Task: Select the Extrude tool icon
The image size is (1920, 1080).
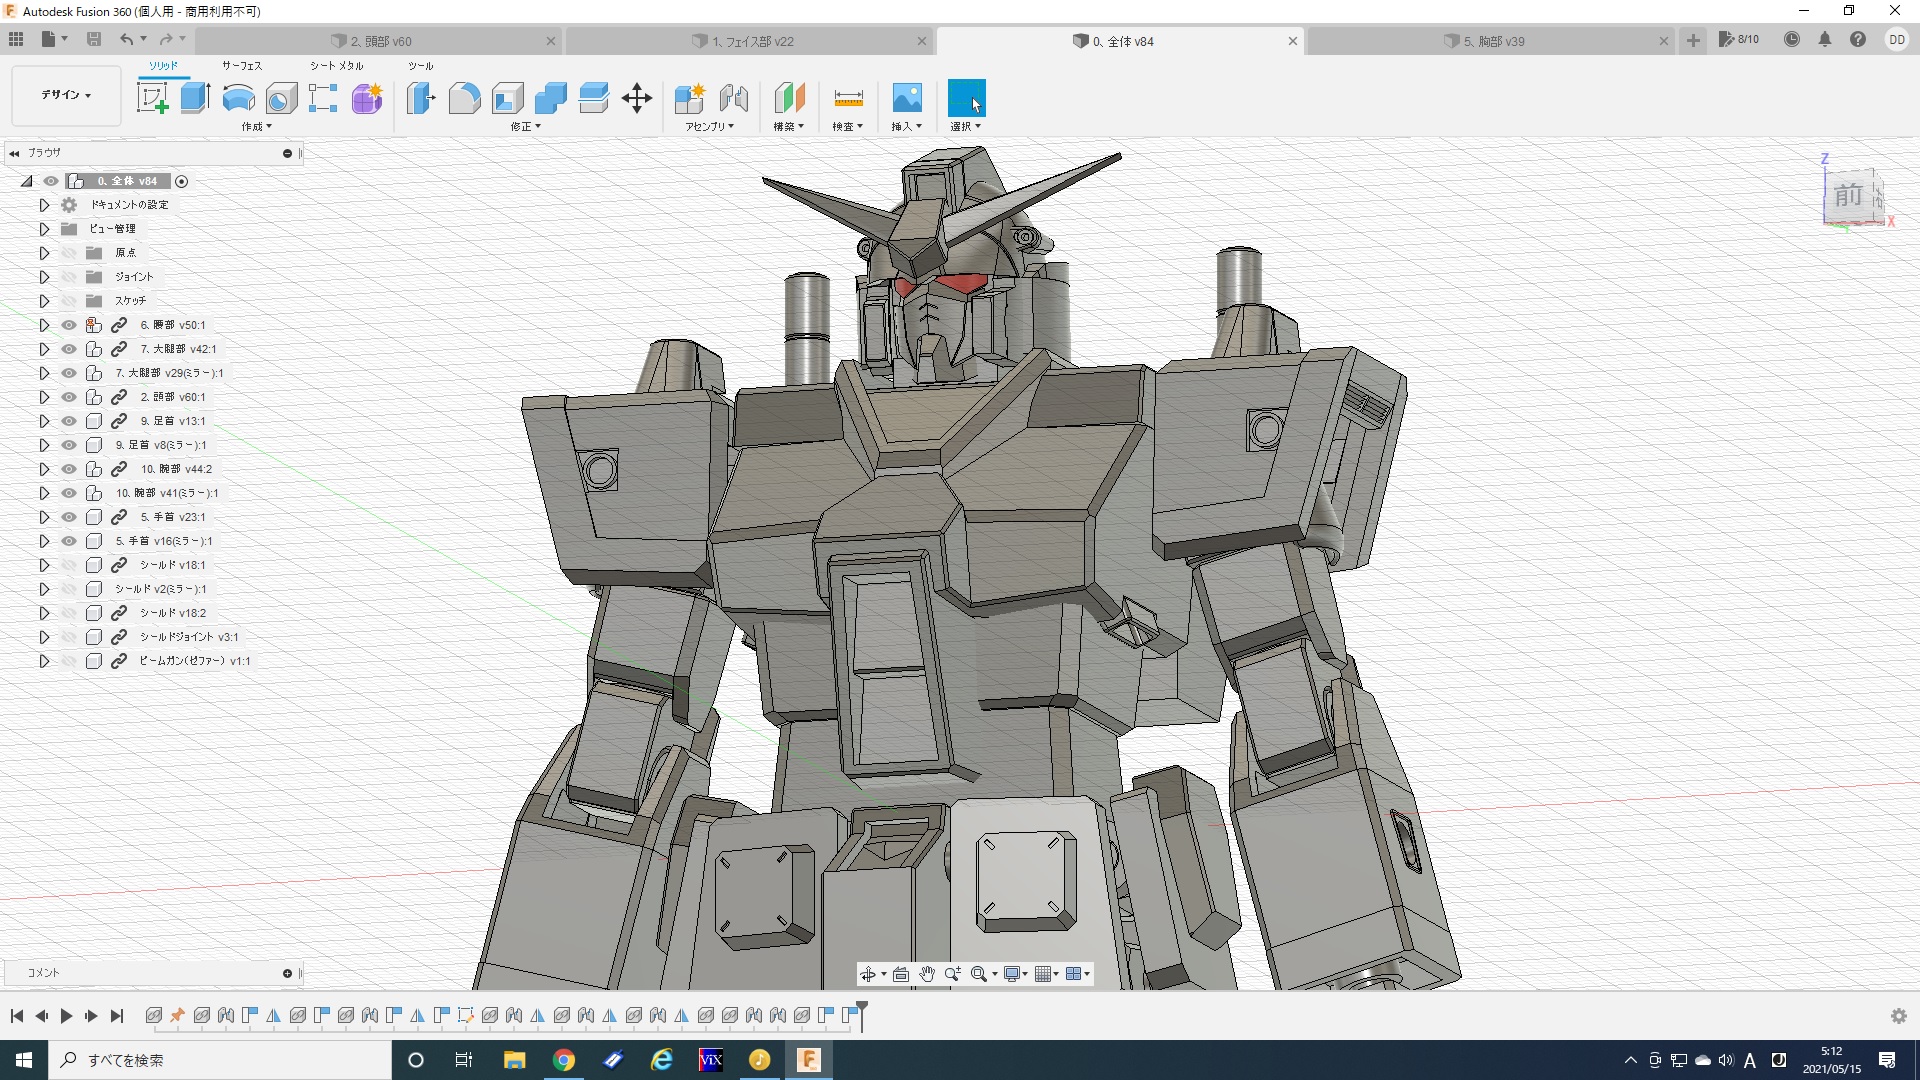Action: pos(195,98)
